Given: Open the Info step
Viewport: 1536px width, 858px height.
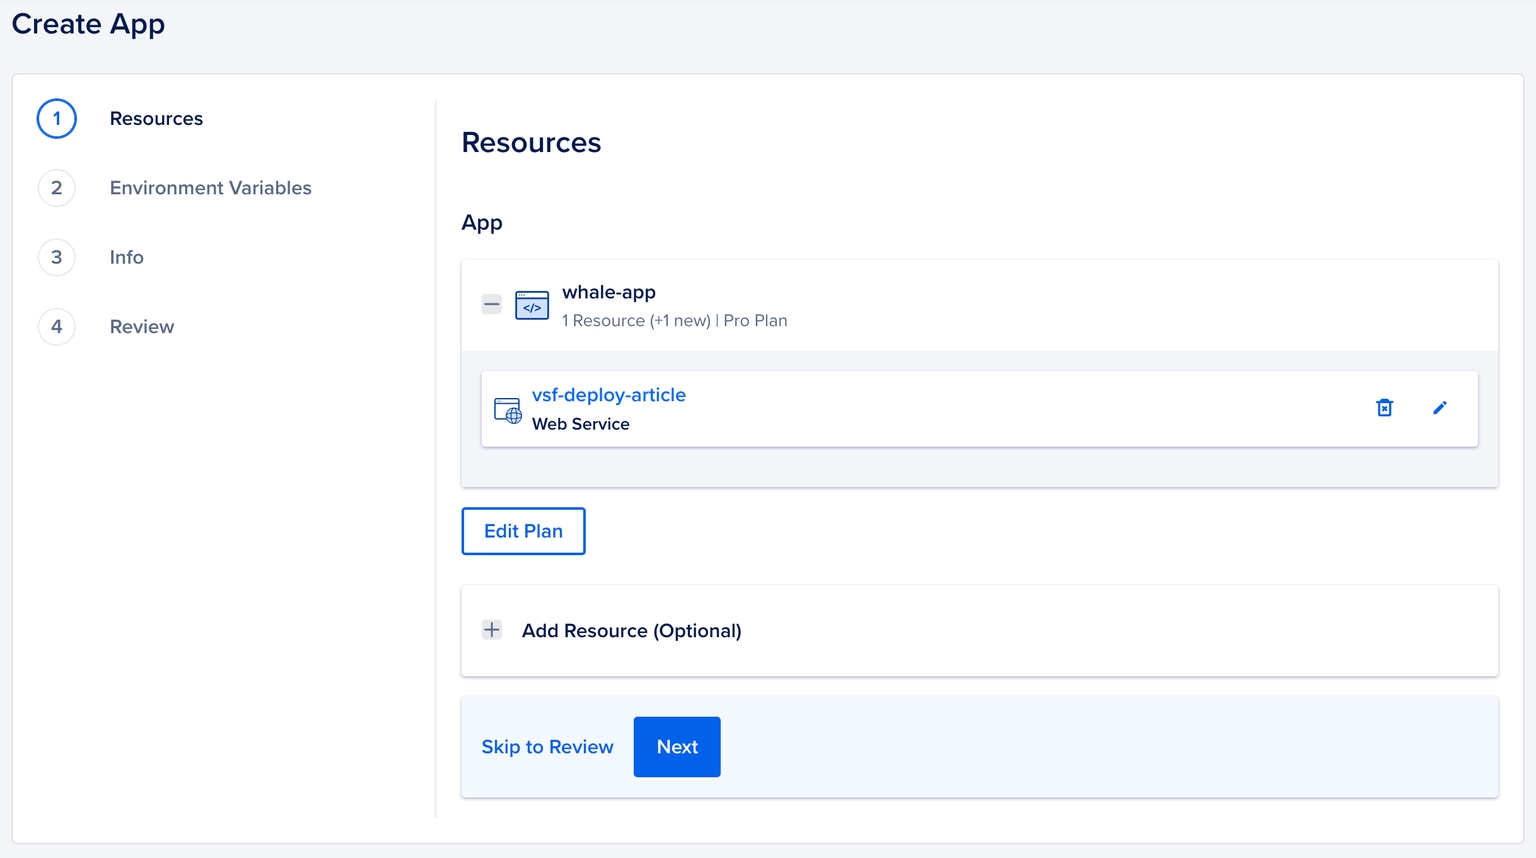Looking at the screenshot, I should click(127, 257).
